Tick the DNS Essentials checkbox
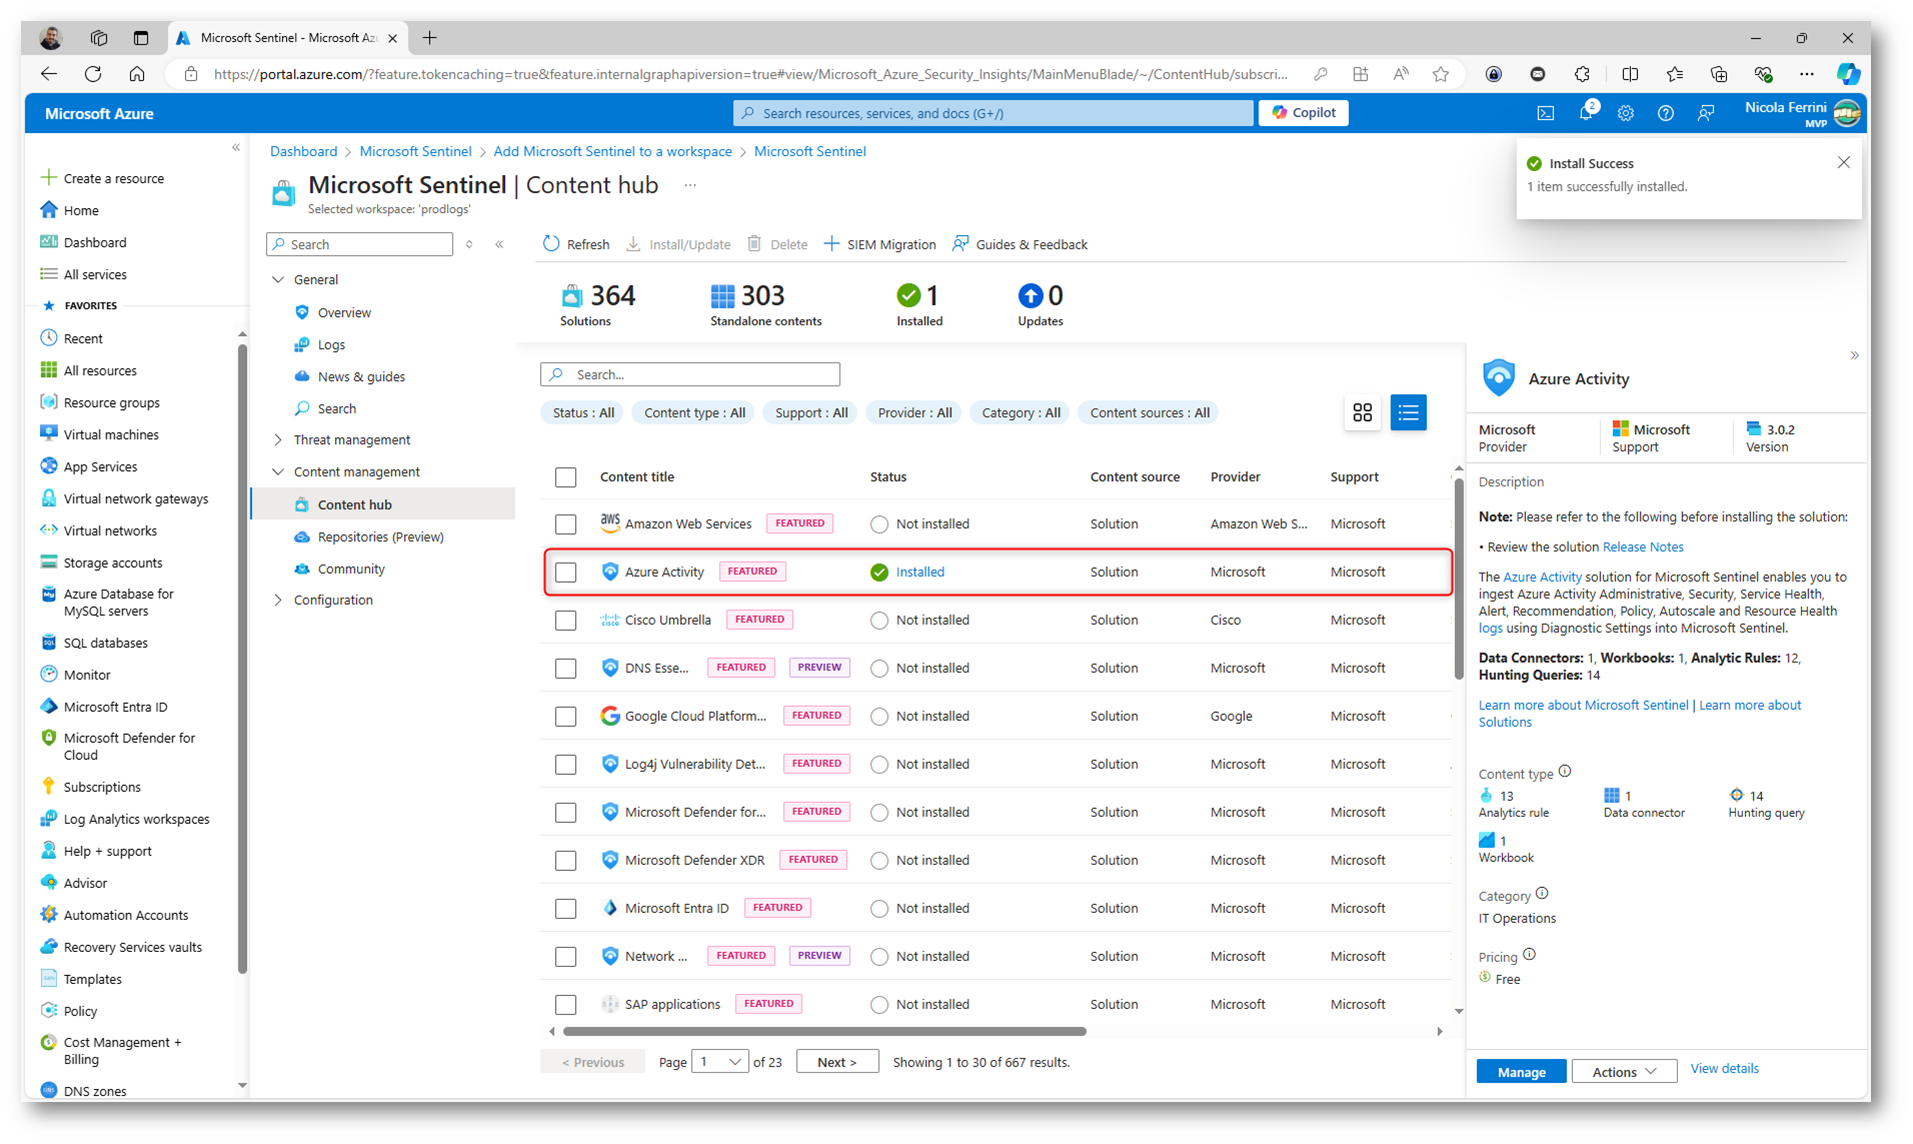The height and width of the screenshot is (1144, 1913). [x=566, y=668]
